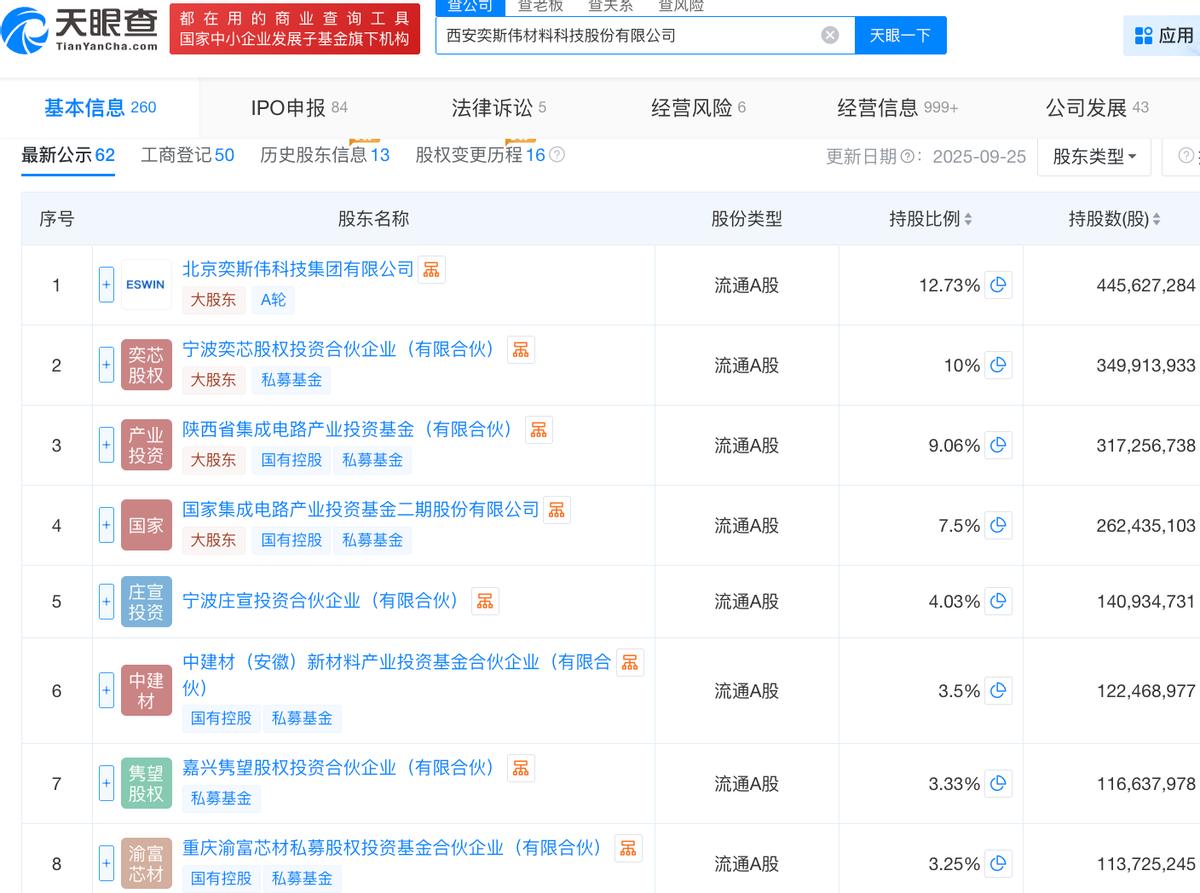Image resolution: width=1200 pixels, height=893 pixels.
Task: Expand row 3 陕西省集成电路产业投资基金
Action: 106,445
